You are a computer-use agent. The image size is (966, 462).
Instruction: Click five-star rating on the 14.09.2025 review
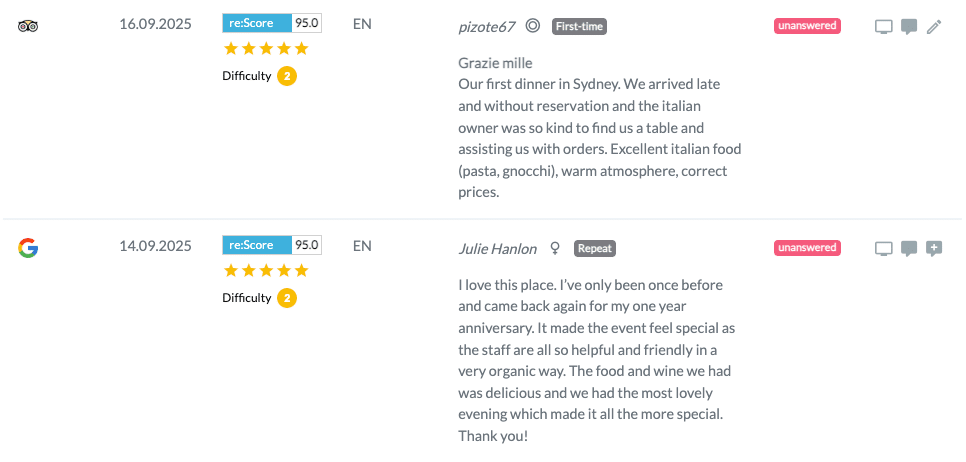click(266, 271)
